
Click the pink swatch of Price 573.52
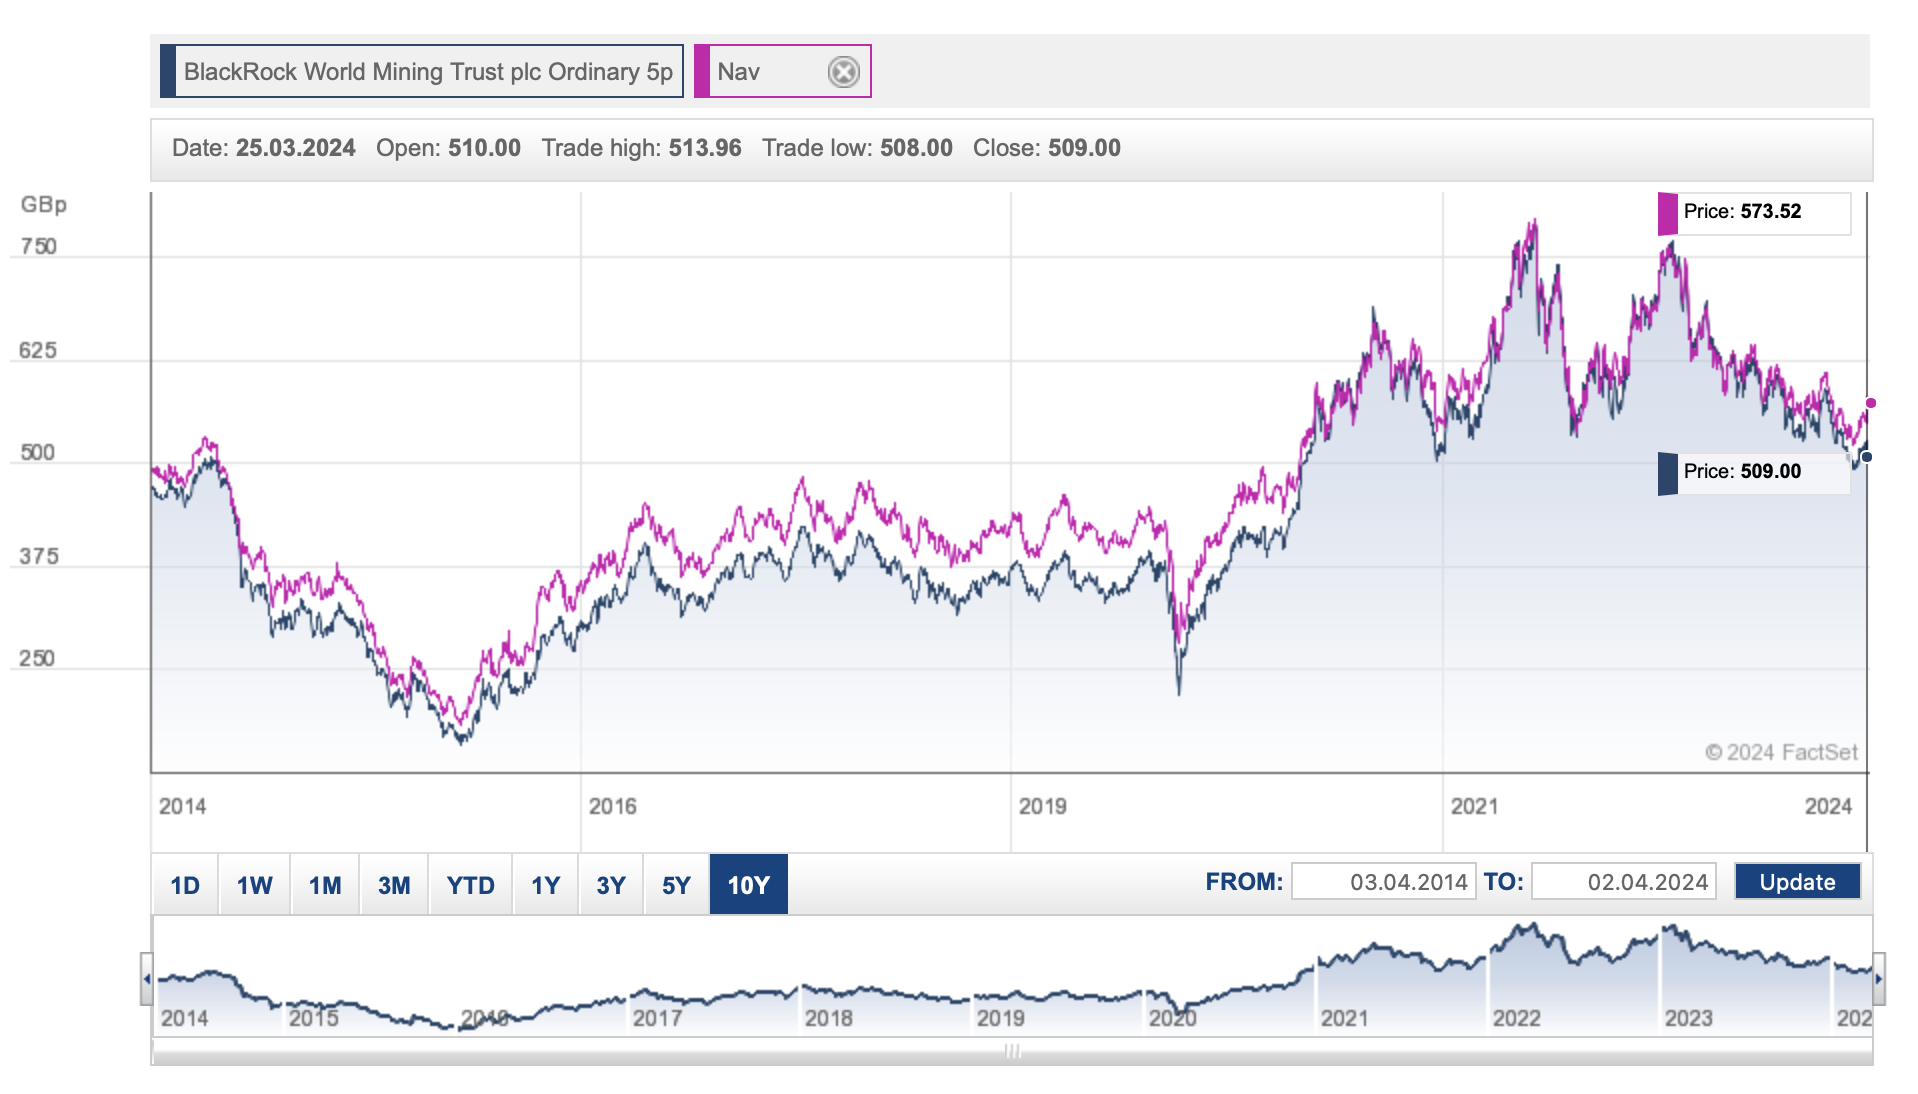pos(1667,214)
